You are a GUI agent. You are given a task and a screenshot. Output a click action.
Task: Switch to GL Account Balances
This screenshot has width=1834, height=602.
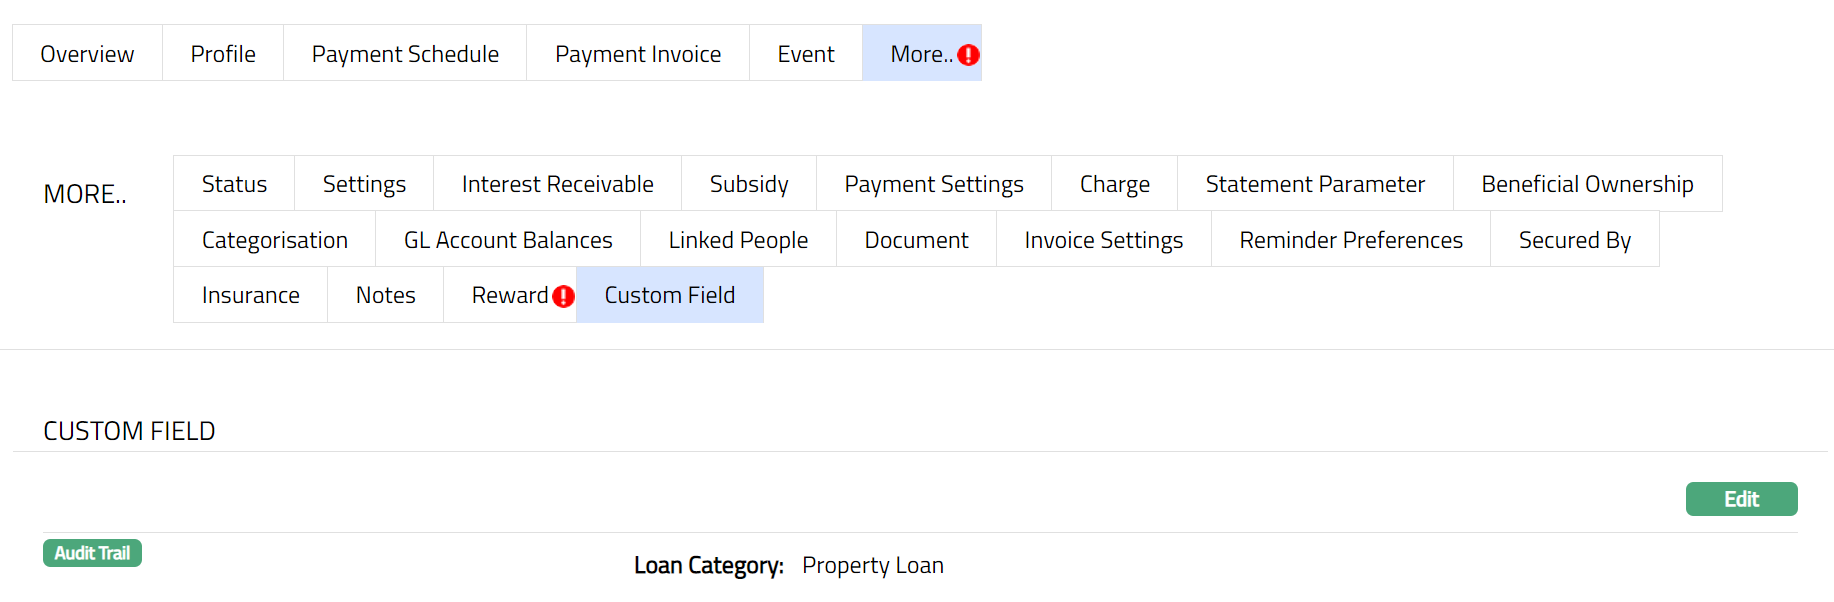pos(508,240)
